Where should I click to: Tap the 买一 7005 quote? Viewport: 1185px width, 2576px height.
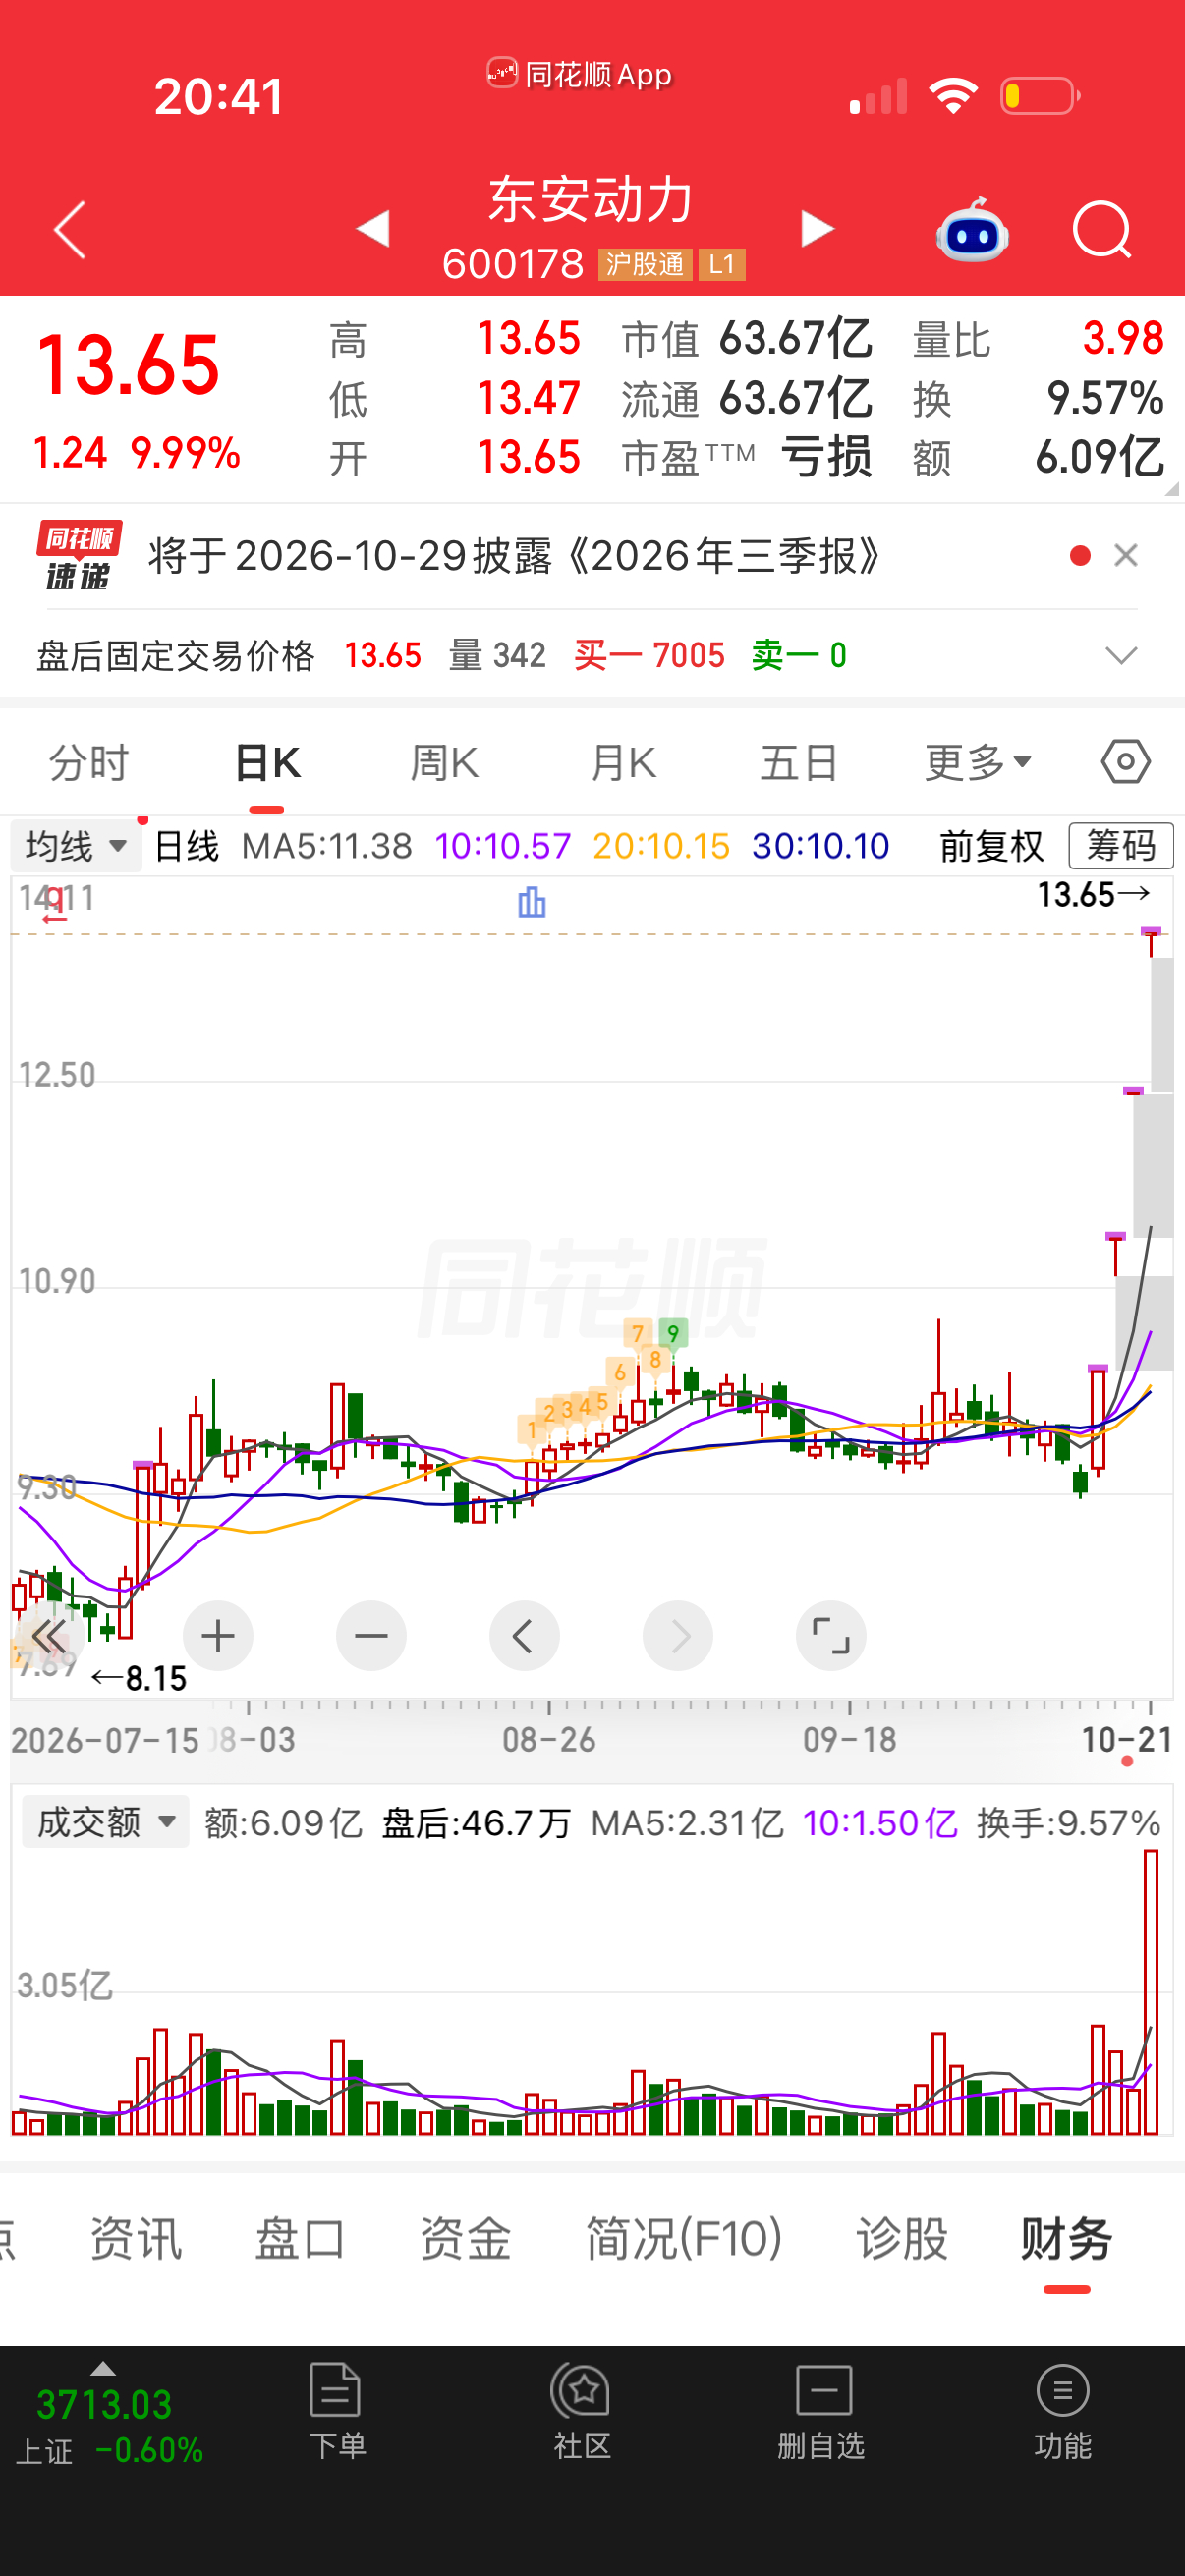point(649,656)
